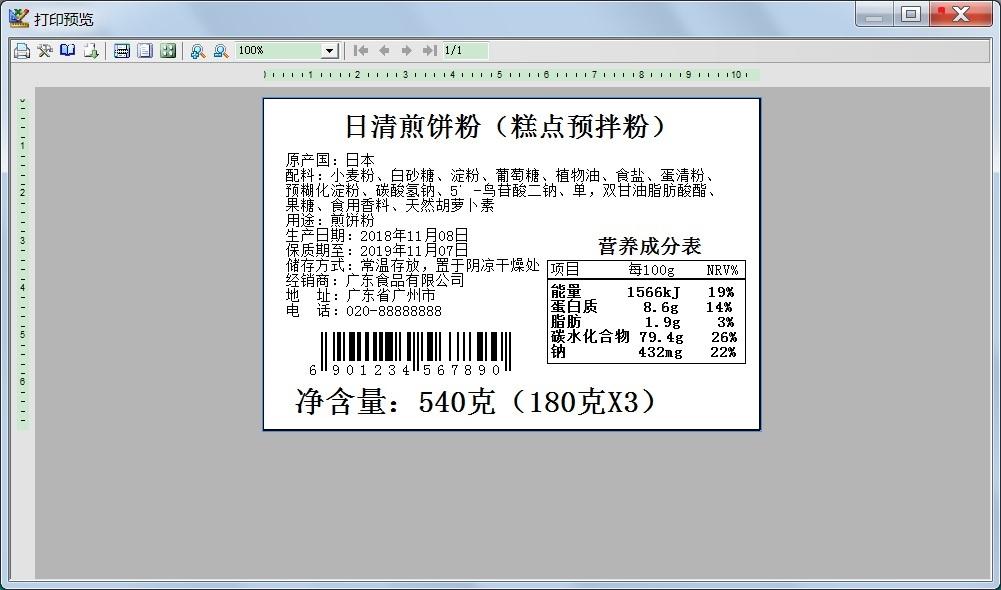Click the 1/1 page number field
The image size is (1001, 590).
click(x=465, y=50)
